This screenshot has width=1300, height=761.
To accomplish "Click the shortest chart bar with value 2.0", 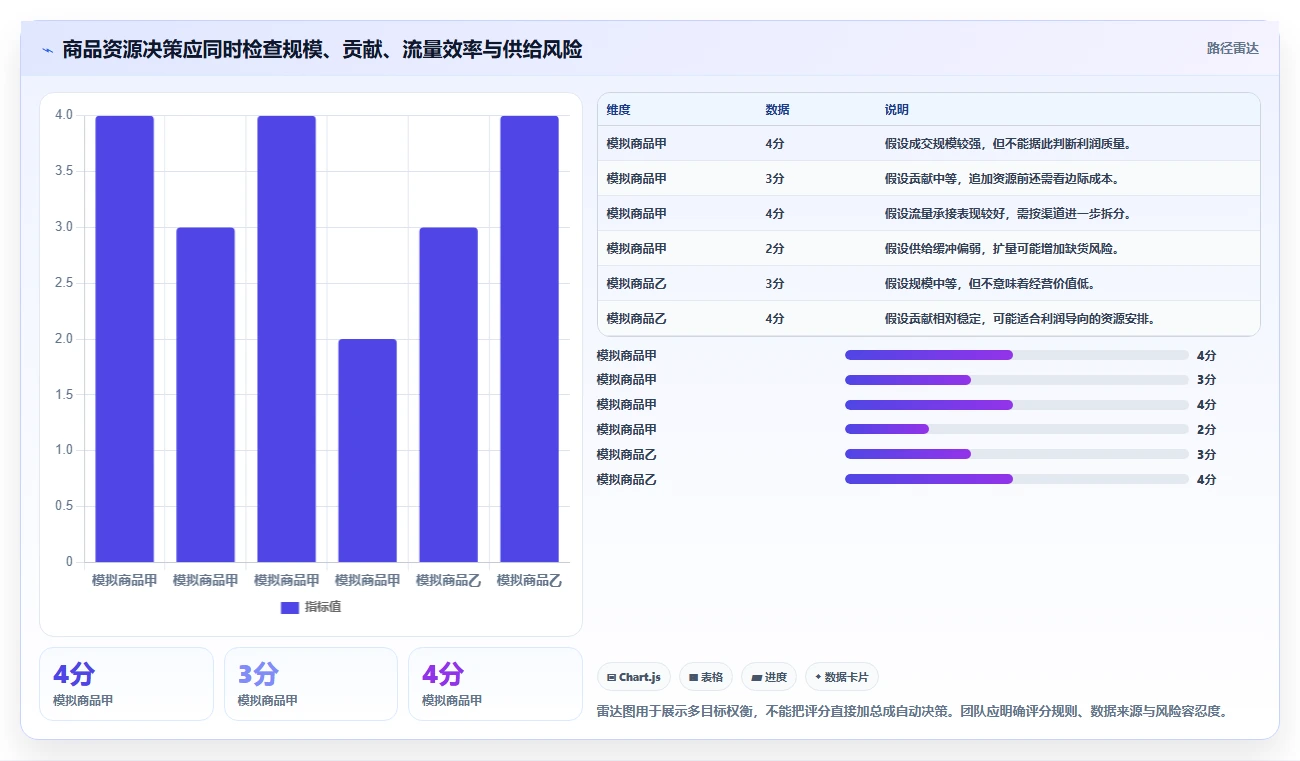I will (367, 450).
